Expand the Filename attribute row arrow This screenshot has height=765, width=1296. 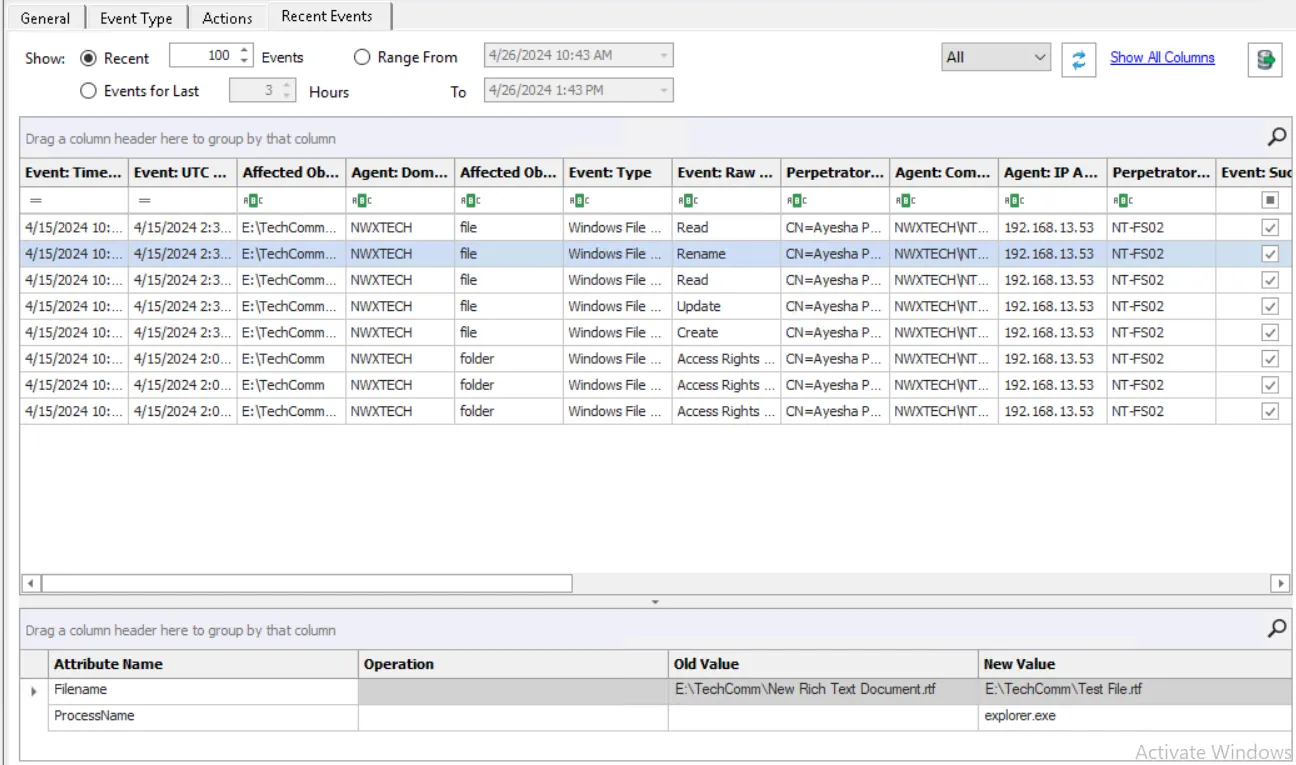coord(35,691)
